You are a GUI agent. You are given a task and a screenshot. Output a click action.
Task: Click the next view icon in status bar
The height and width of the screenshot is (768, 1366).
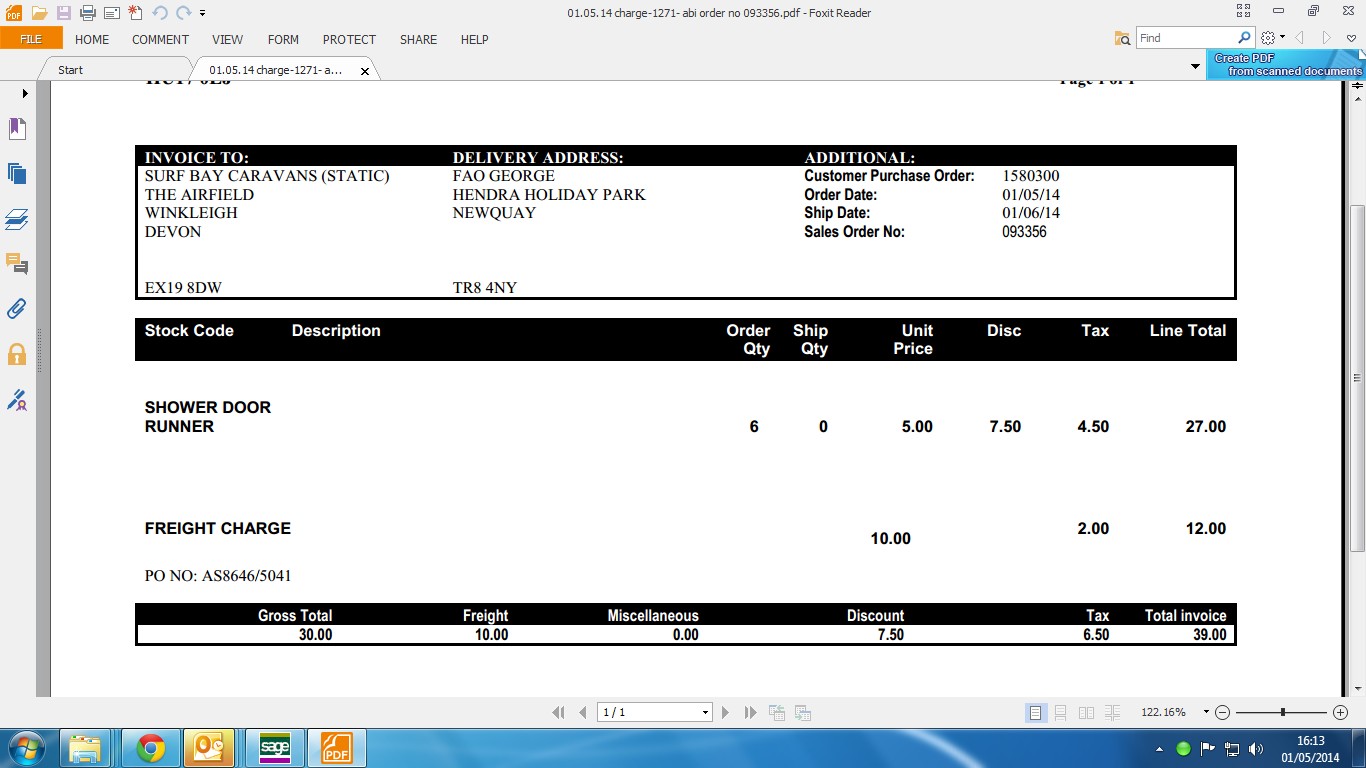(802, 713)
